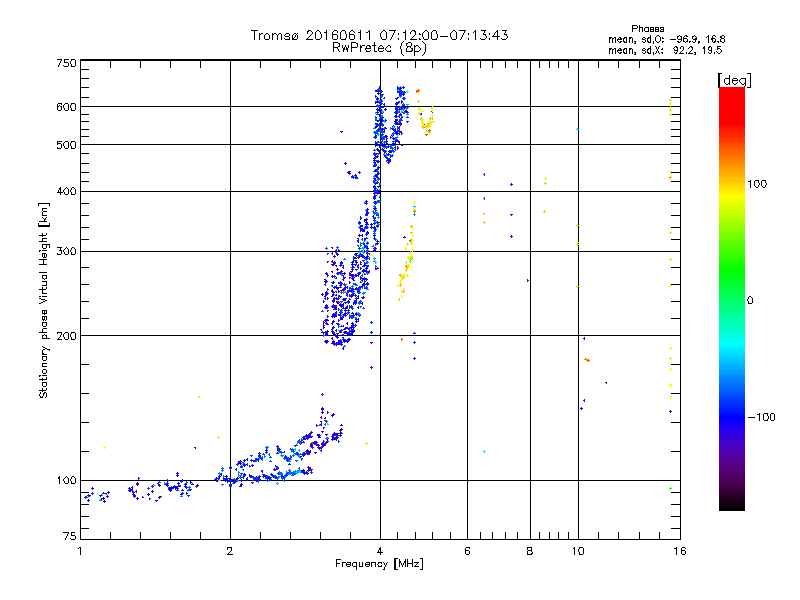Image resolution: width=800 pixels, height=600 pixels.
Task: Click the y-axis tick label '500'
Action: pos(66,145)
